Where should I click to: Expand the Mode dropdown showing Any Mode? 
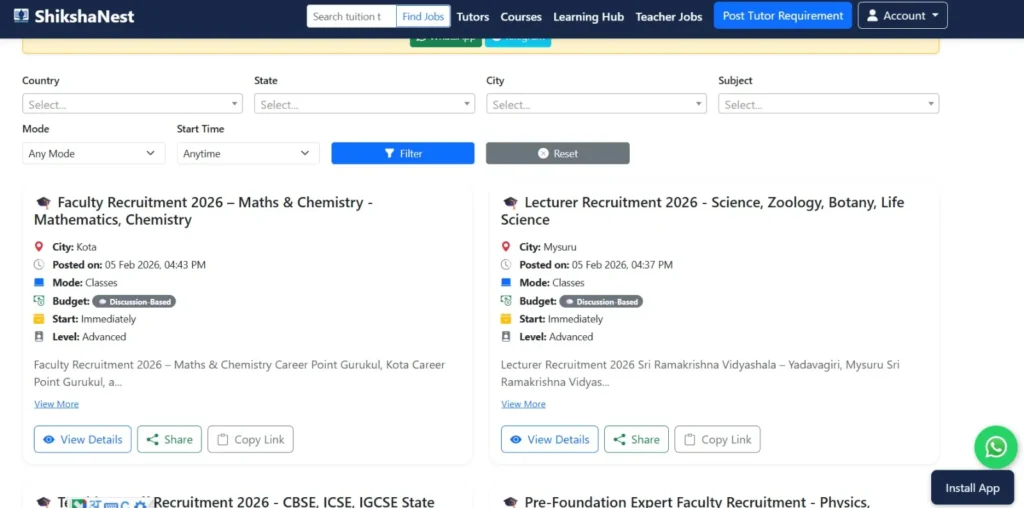[x=93, y=154]
